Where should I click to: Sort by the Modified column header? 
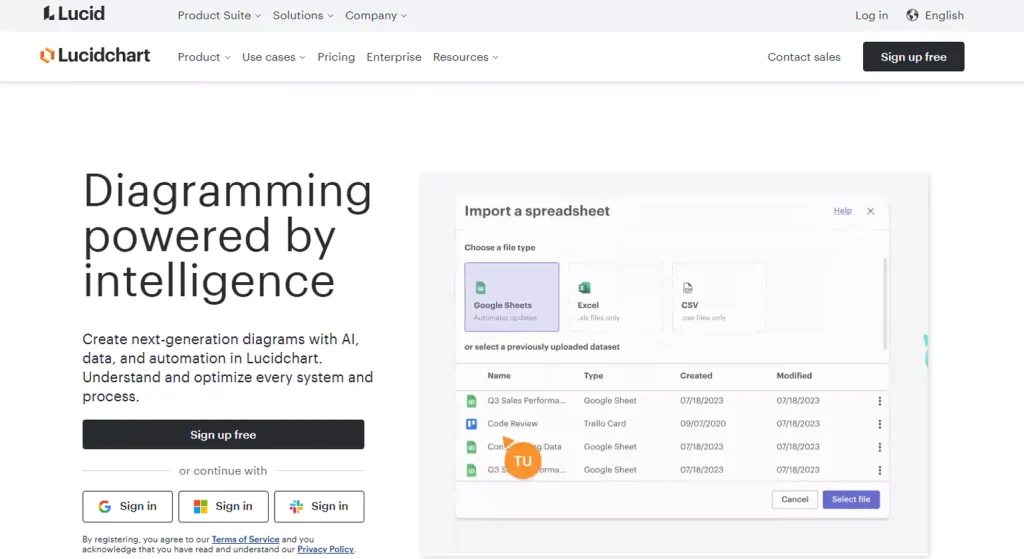tap(794, 375)
